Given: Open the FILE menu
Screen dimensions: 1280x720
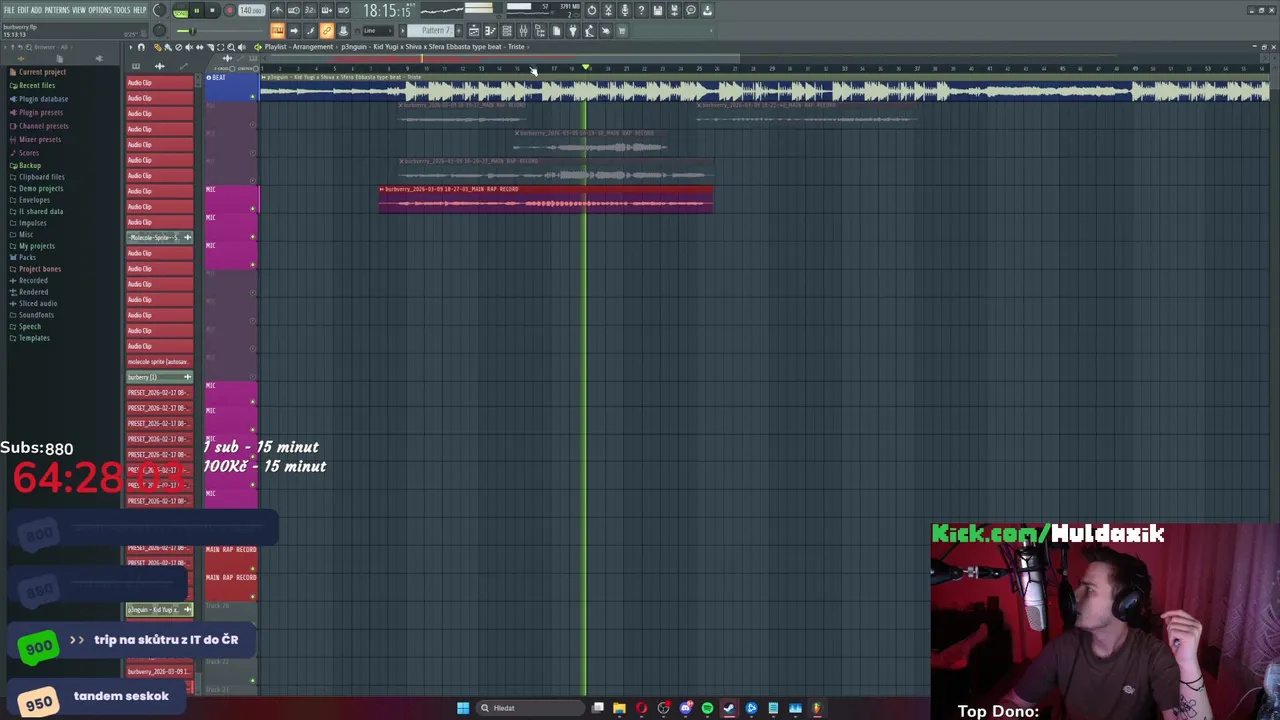Looking at the screenshot, I should 9,10.
